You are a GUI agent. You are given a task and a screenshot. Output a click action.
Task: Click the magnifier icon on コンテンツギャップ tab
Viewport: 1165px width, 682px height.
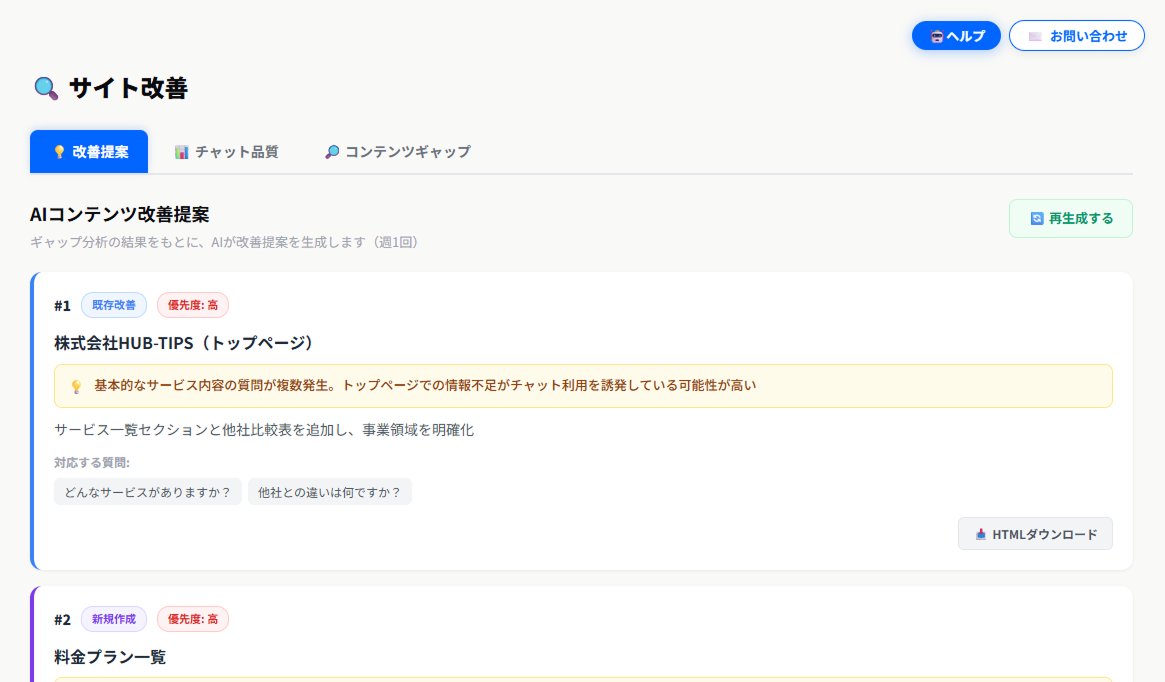coord(331,151)
